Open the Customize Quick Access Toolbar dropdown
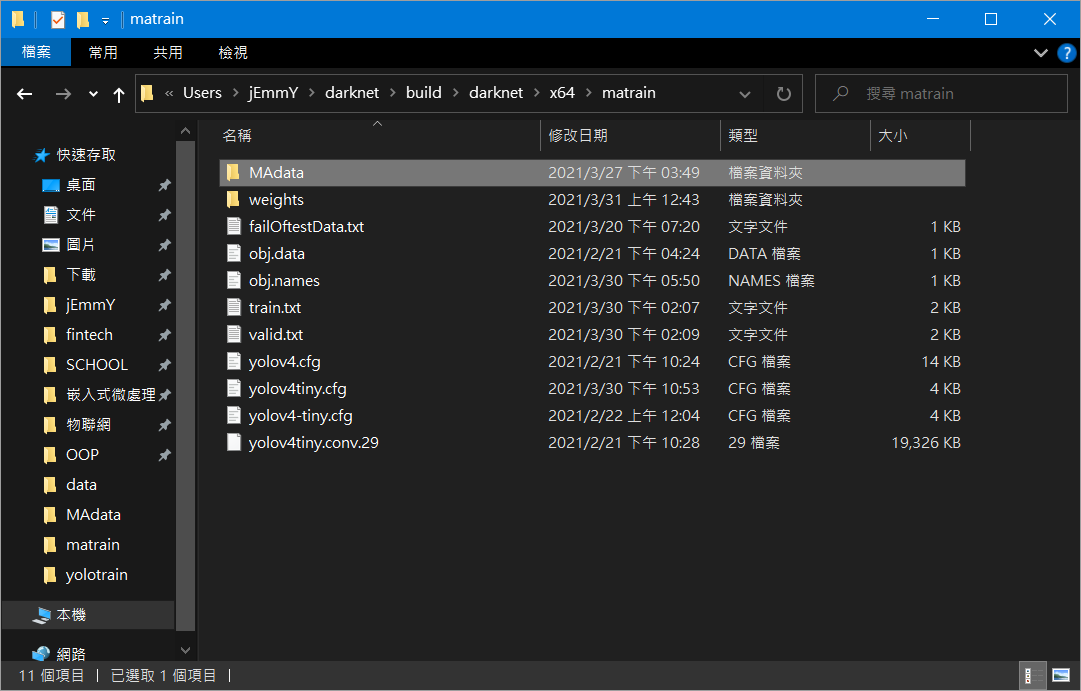 [x=105, y=21]
